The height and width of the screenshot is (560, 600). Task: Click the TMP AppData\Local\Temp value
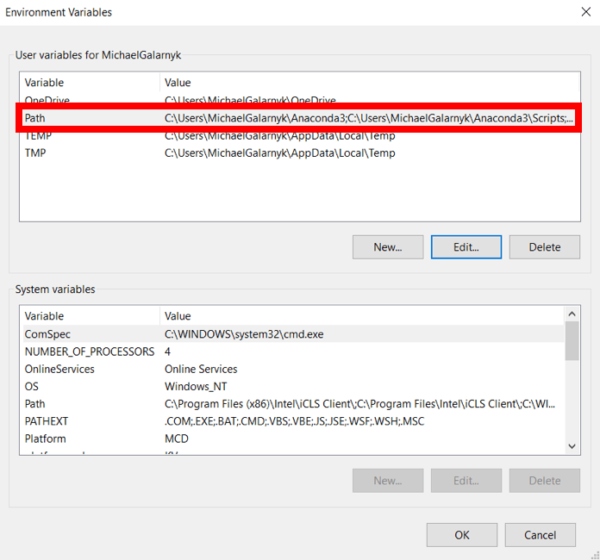[280, 153]
